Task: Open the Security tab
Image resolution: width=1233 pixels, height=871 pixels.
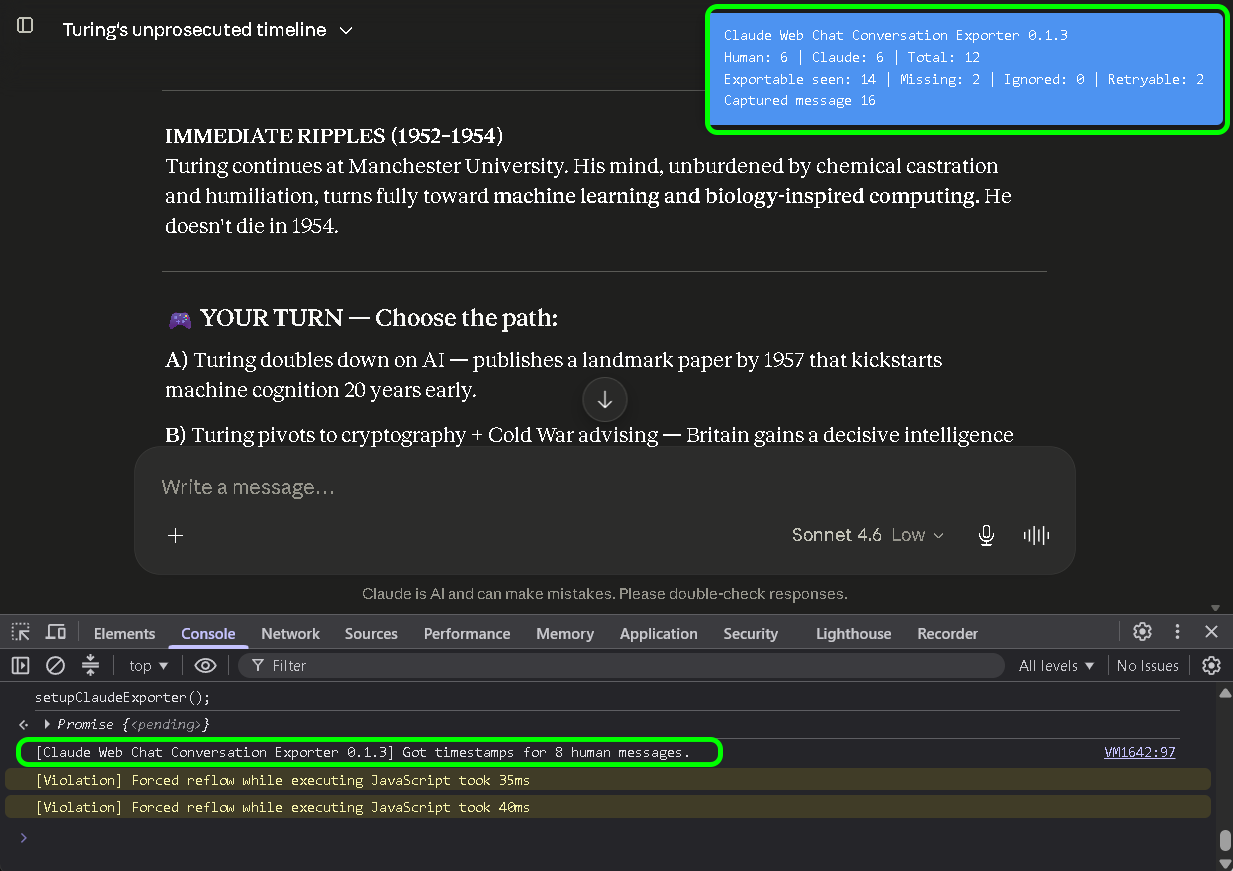Action: click(750, 633)
